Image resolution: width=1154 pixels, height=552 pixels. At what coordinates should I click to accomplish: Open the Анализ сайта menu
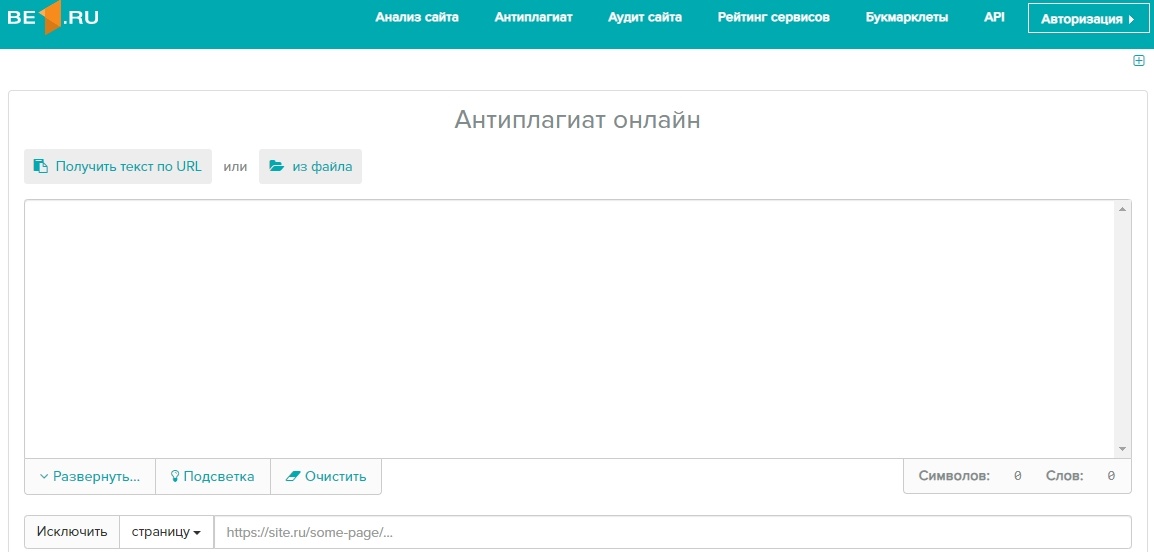coord(417,18)
